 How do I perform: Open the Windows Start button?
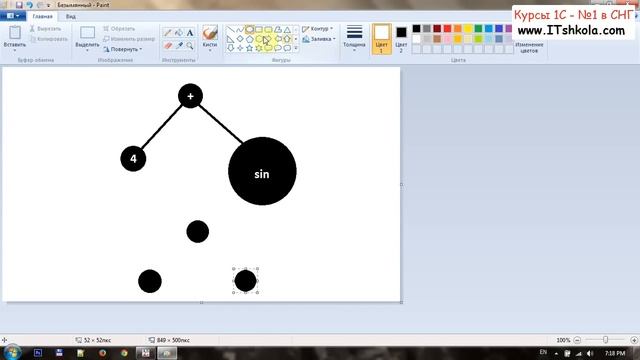tap(12, 352)
